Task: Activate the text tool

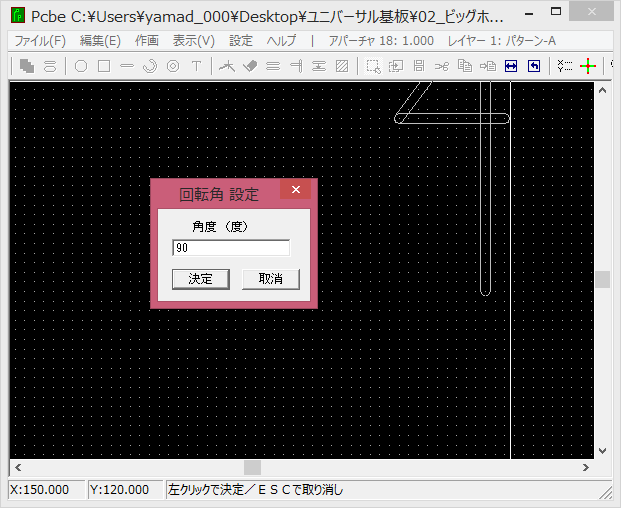Action: pos(196,66)
